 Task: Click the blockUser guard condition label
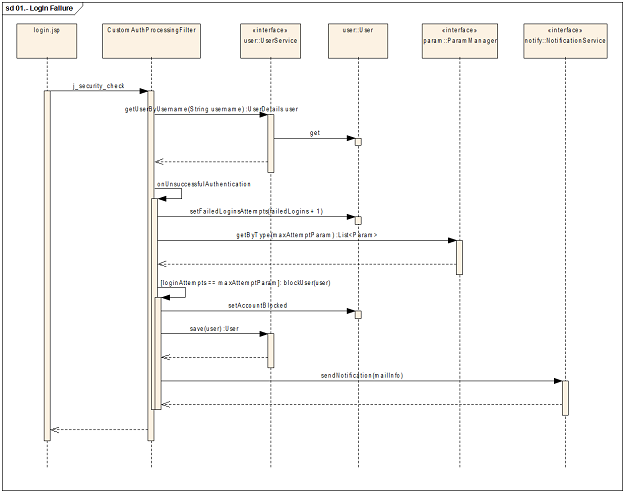click(x=245, y=283)
